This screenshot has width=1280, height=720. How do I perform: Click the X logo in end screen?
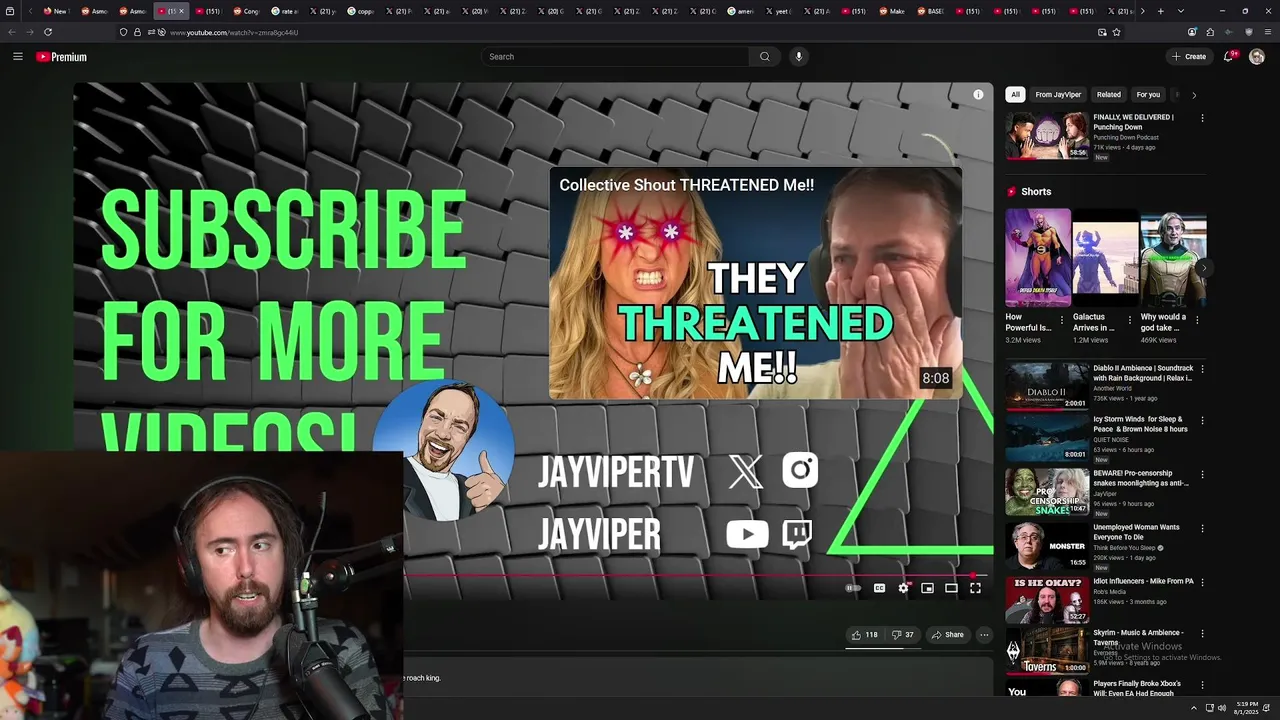tap(745, 471)
